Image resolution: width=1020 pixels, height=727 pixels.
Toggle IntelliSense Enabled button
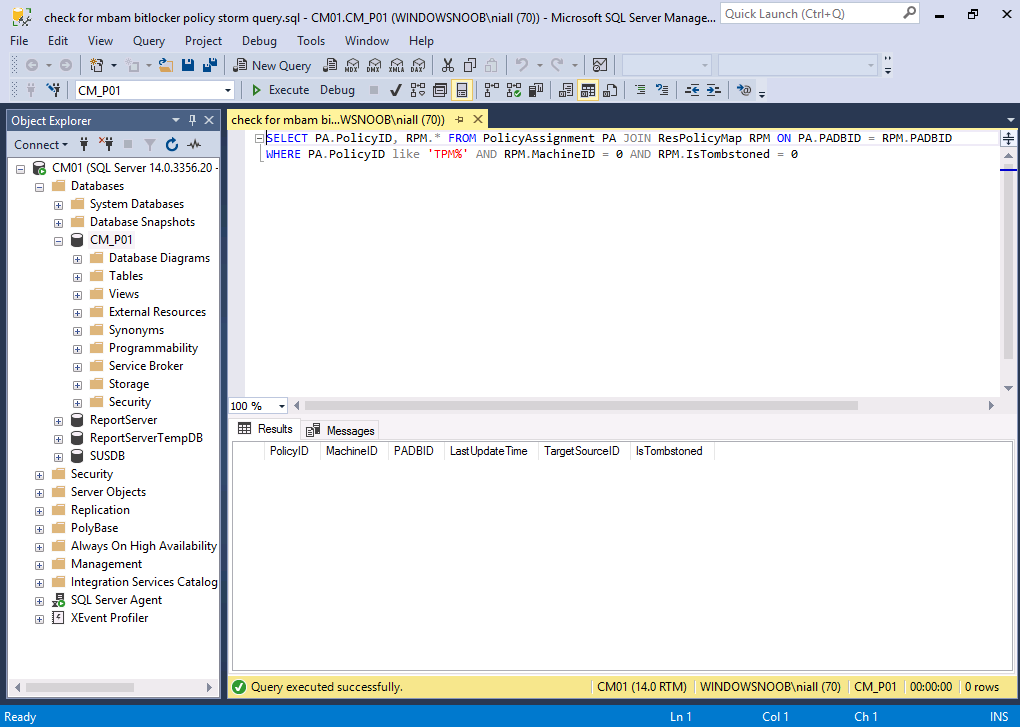pyautogui.click(x=462, y=90)
